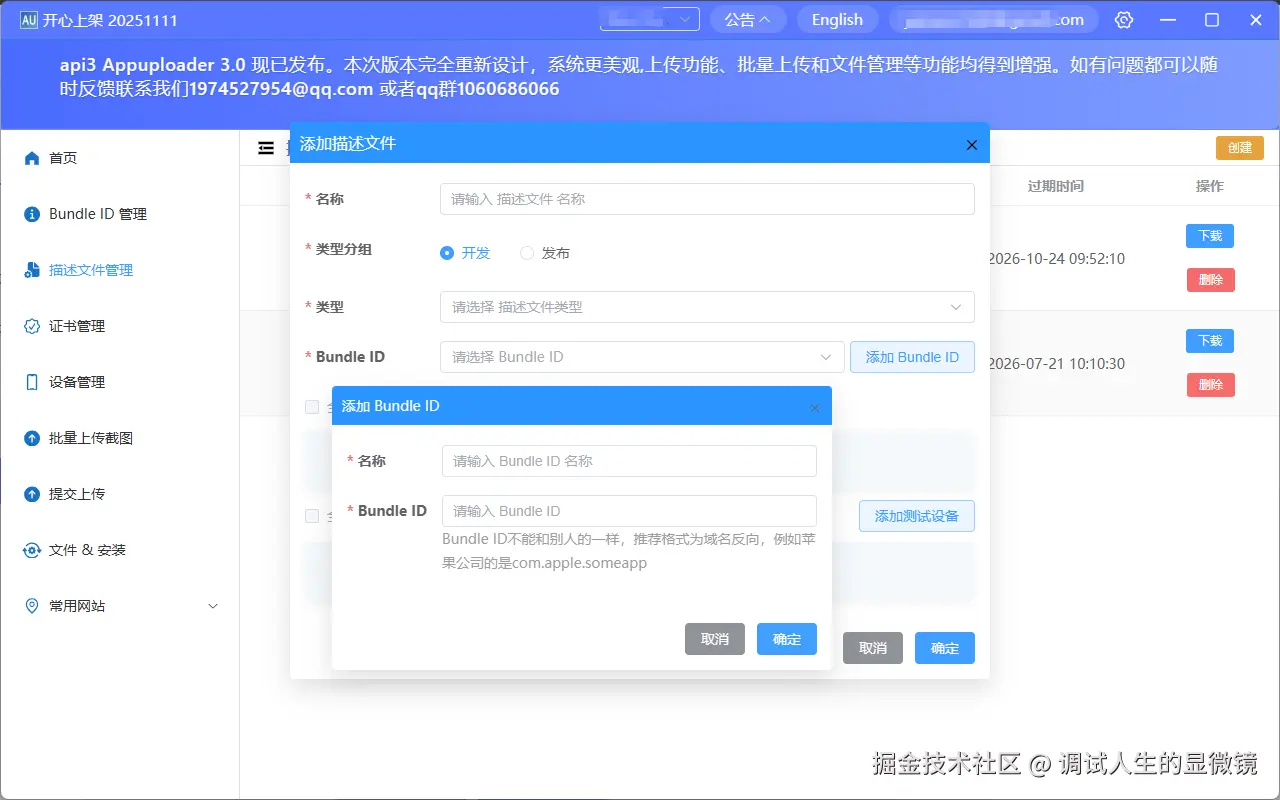Click 下载 to download the first profile
The height and width of the screenshot is (800, 1280).
pyautogui.click(x=1209, y=236)
